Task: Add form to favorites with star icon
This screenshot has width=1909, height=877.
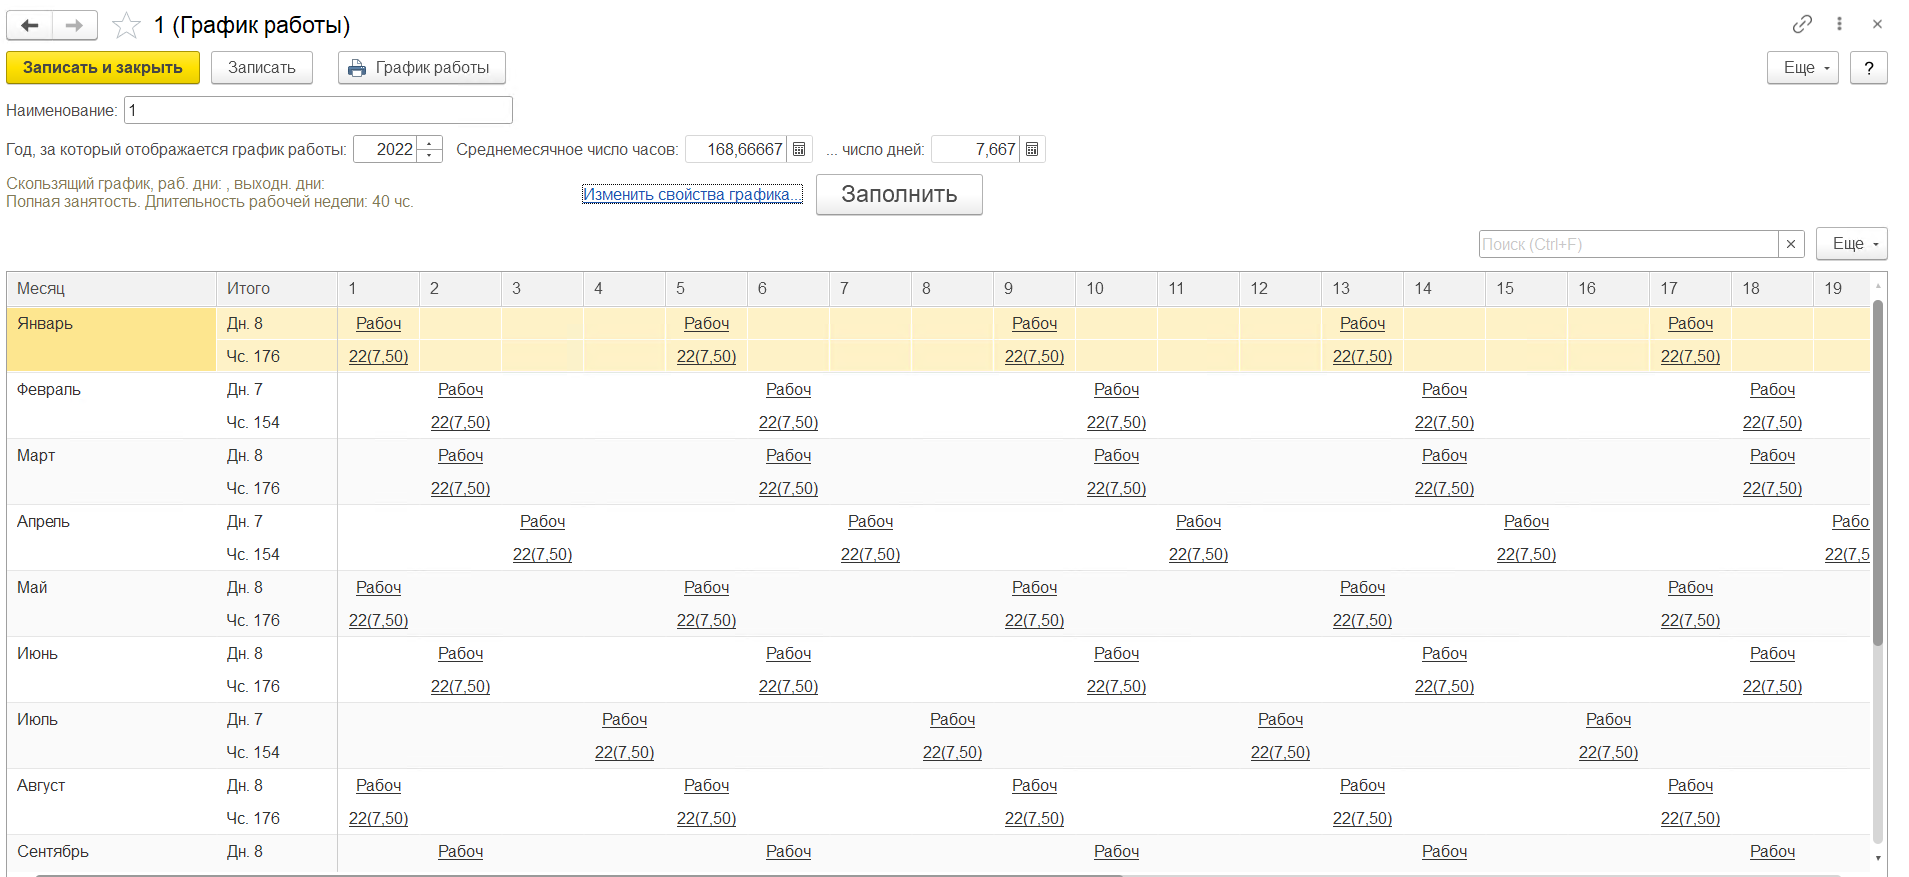Action: (x=126, y=25)
